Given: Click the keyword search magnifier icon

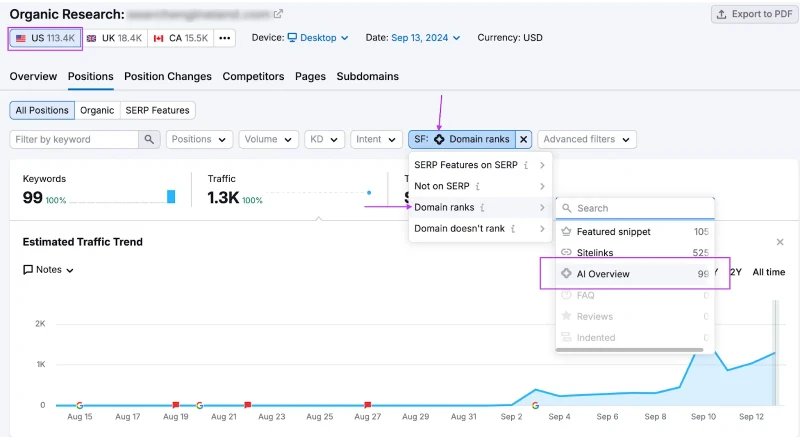Looking at the screenshot, I should coord(149,139).
